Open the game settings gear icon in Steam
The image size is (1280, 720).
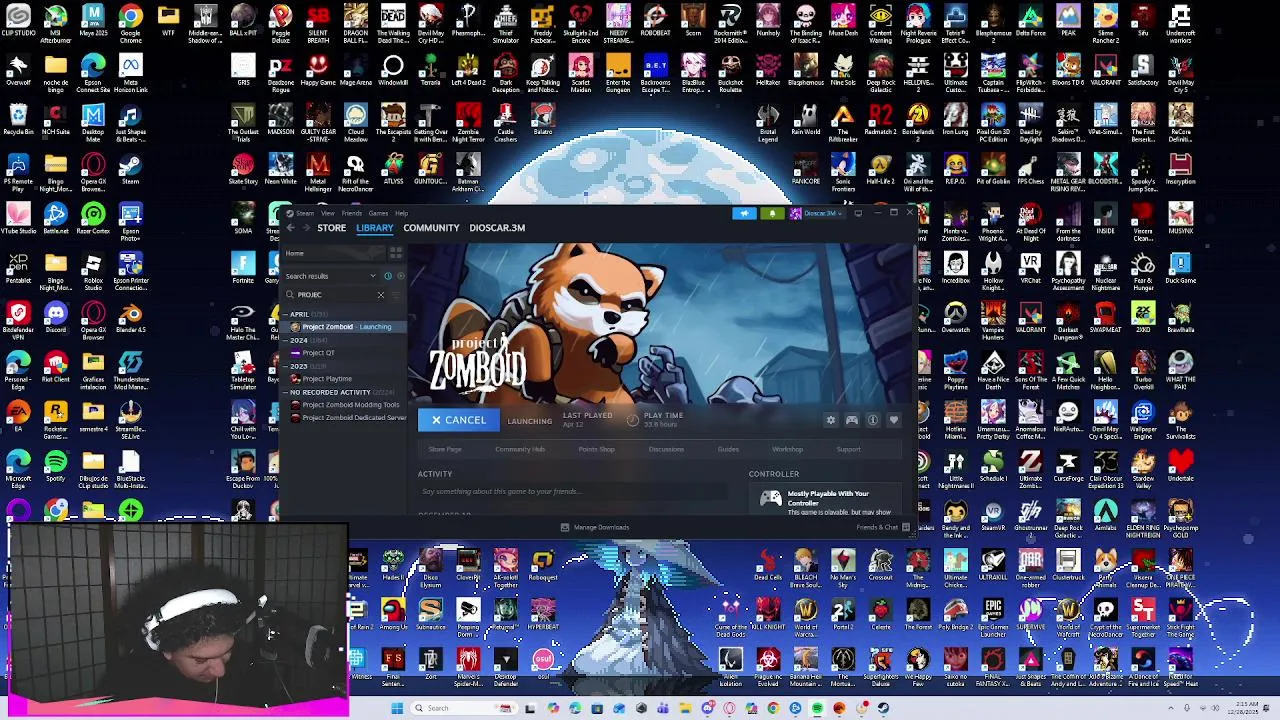(830, 420)
